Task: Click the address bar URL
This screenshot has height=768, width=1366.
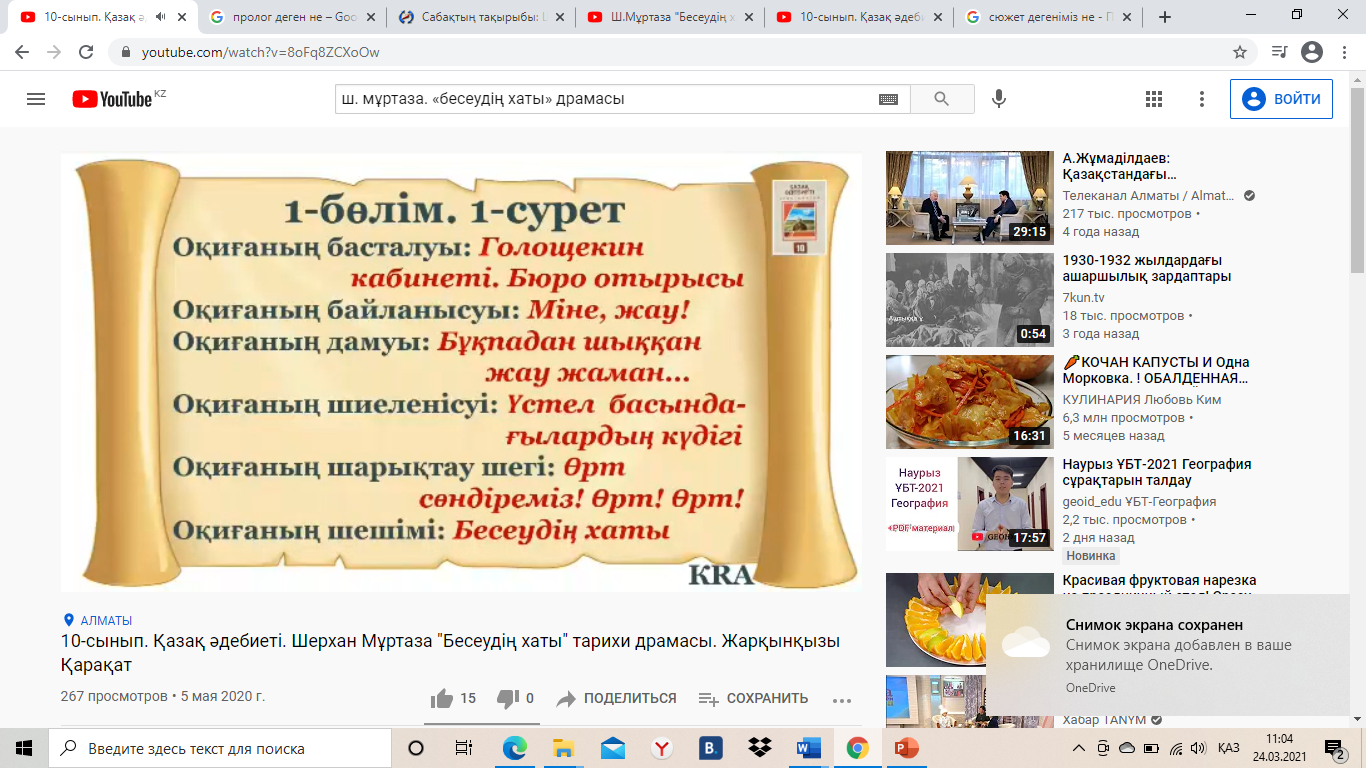Action: pyautogui.click(x=260, y=52)
